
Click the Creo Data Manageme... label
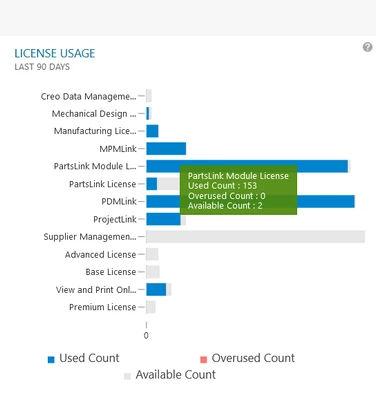pyautogui.click(x=88, y=96)
